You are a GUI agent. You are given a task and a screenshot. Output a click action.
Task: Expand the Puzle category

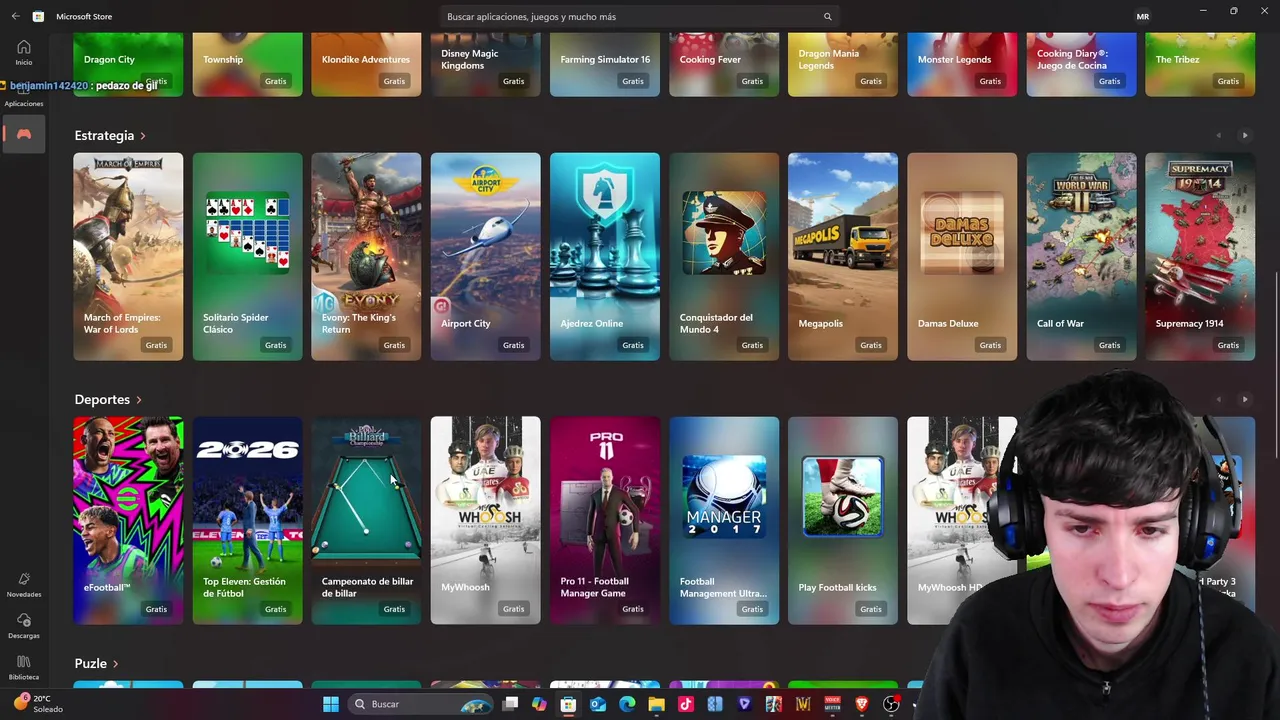(96, 663)
